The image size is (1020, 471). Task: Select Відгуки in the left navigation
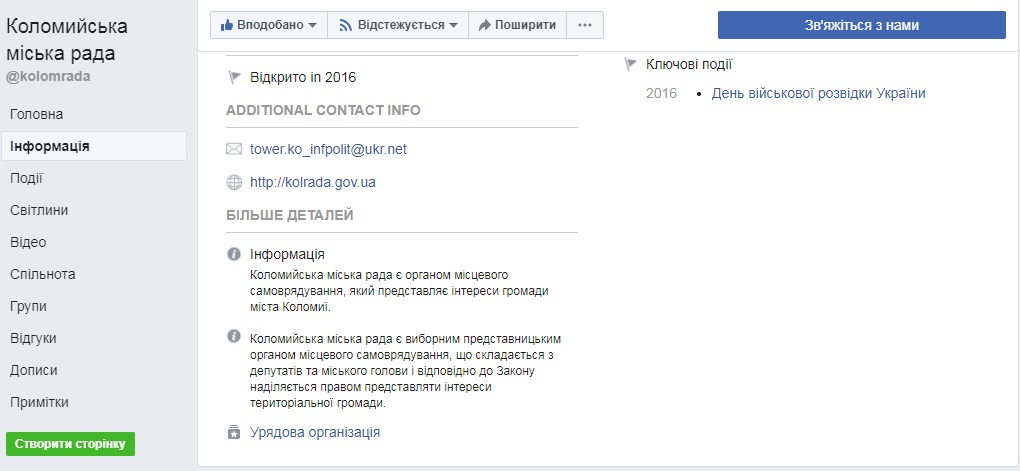pyautogui.click(x=33, y=338)
